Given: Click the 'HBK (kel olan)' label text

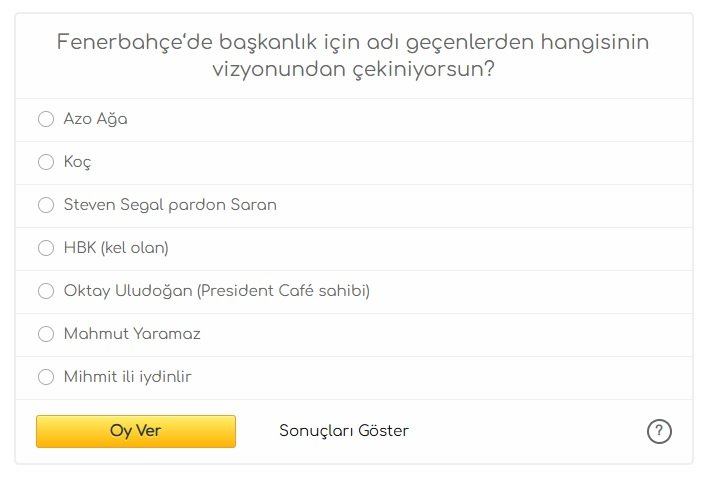Looking at the screenshot, I should pyautogui.click(x=116, y=248).
